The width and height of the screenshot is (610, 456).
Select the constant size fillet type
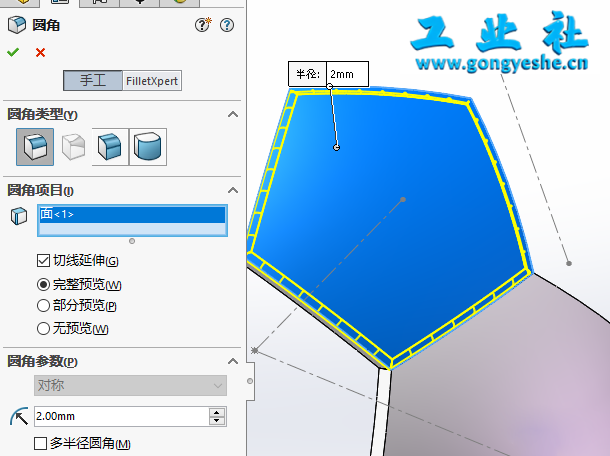35,147
